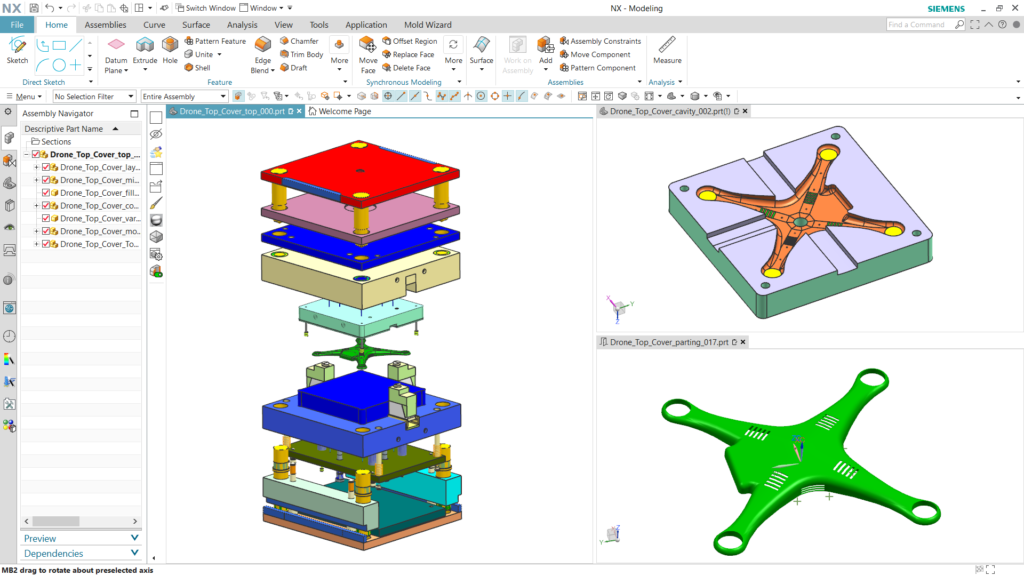This screenshot has height=576, width=1024.
Task: Toggle the Drone_Top_Cover_var component checkbox
Action: point(47,218)
